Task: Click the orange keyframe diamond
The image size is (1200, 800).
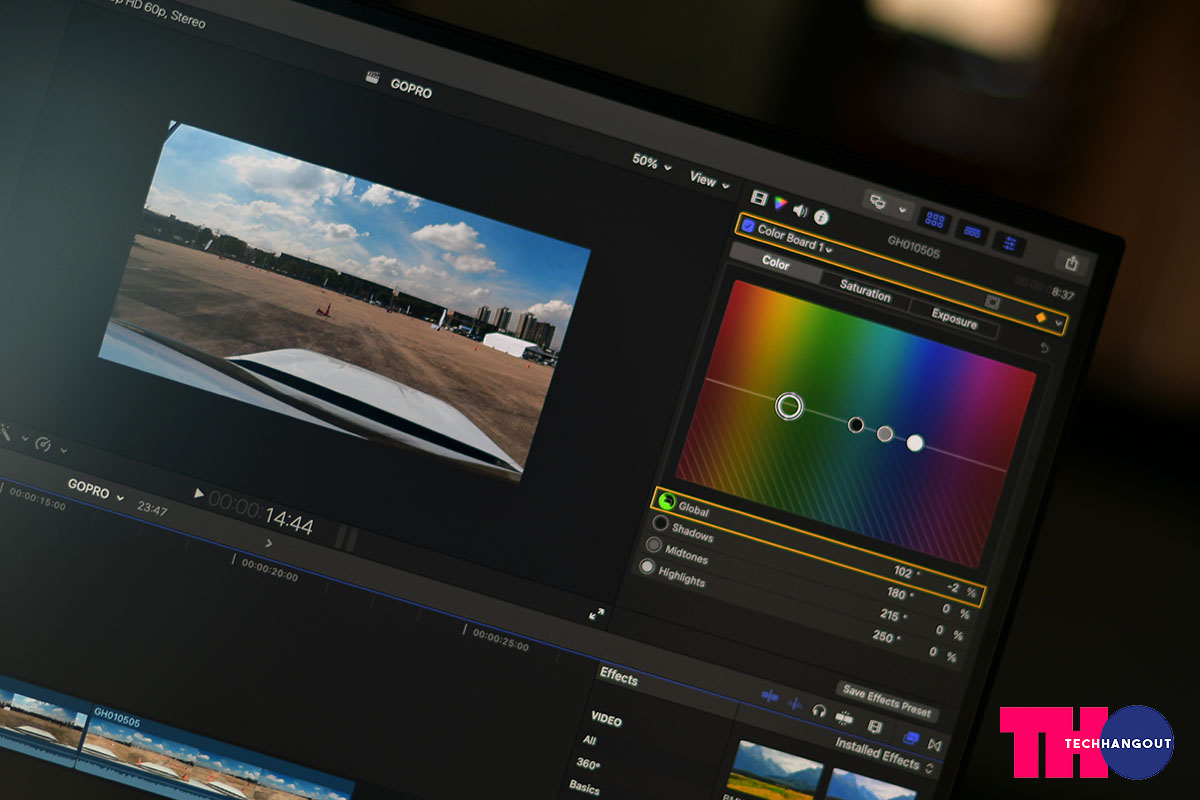Action: (x=1040, y=318)
